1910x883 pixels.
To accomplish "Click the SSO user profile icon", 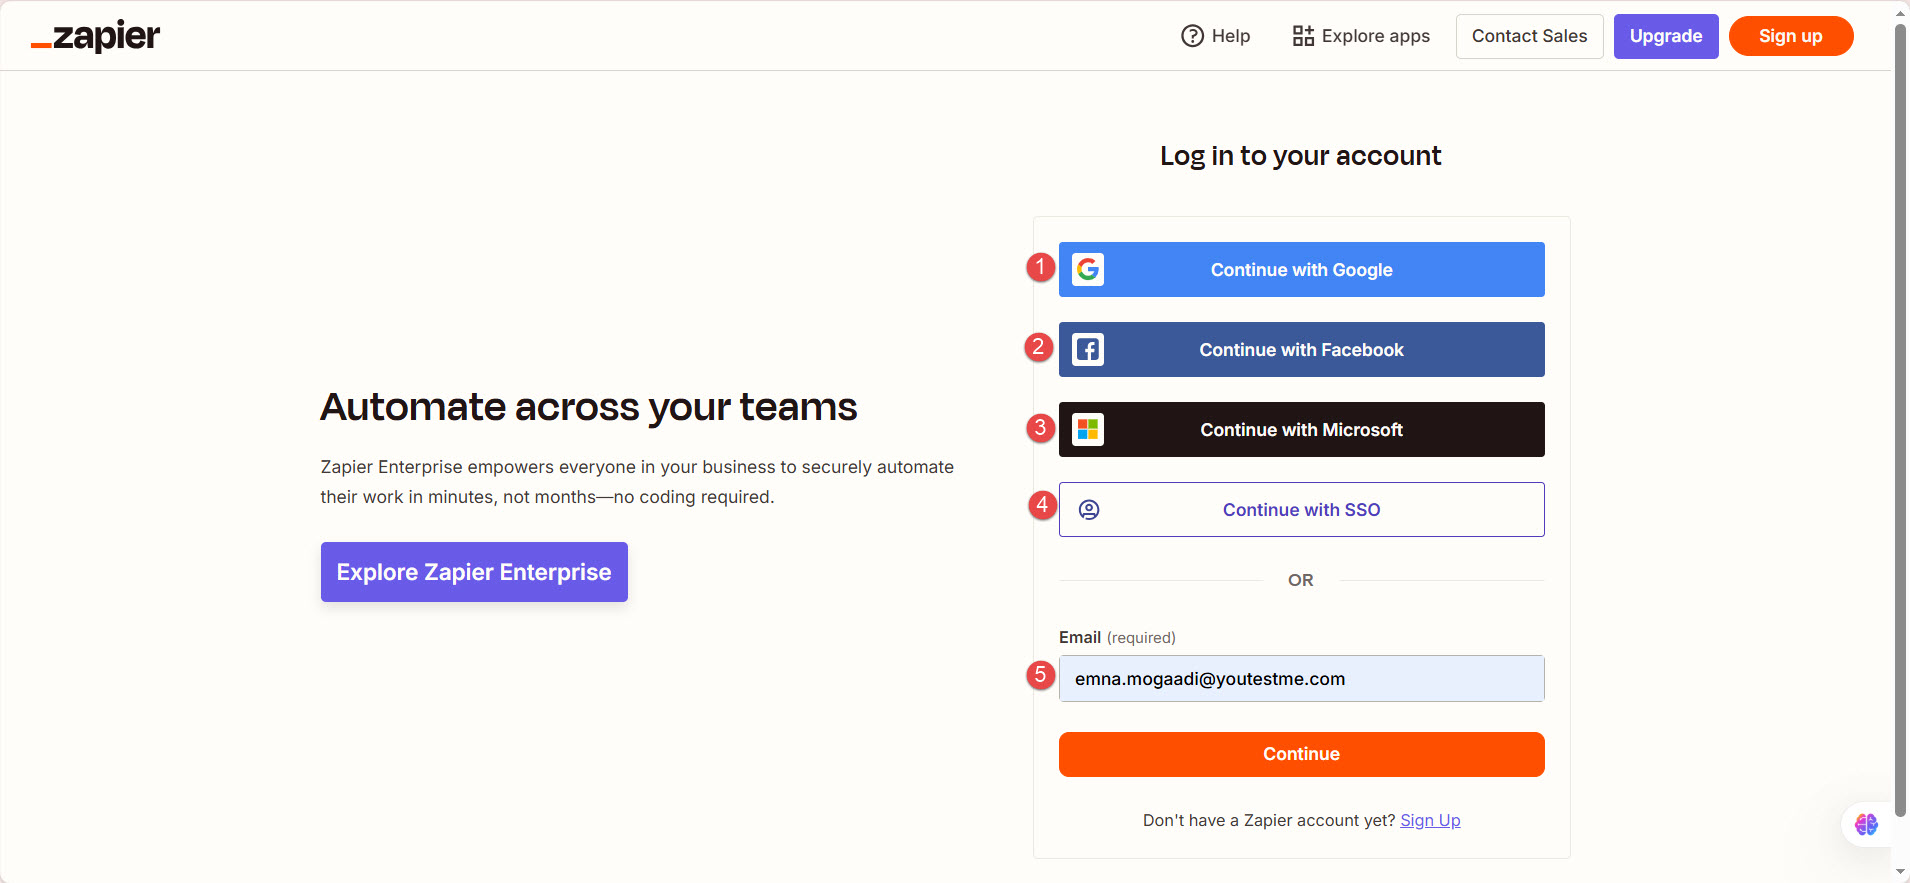I will 1089,510.
